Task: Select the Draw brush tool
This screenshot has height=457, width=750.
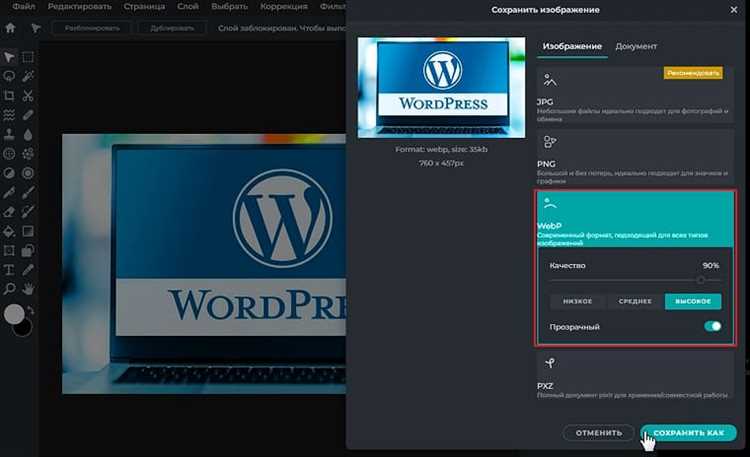Action: (x=28, y=192)
